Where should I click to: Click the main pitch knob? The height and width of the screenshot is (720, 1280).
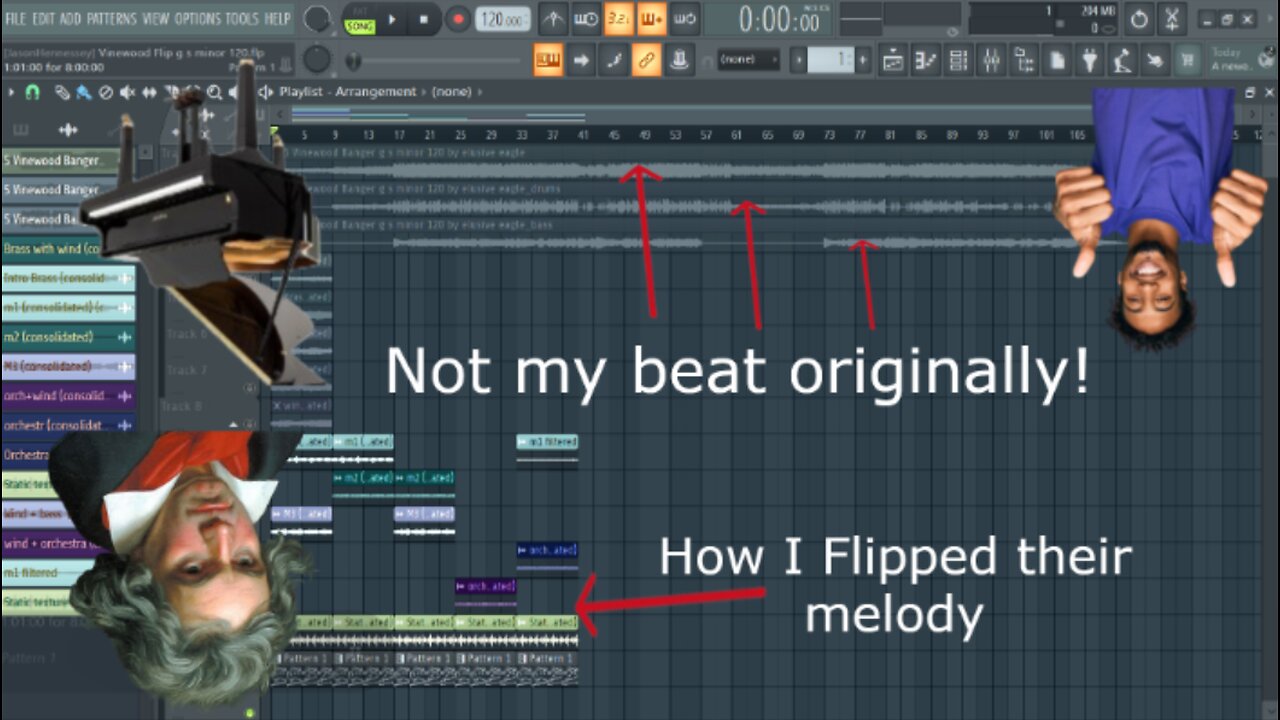[x=317, y=59]
